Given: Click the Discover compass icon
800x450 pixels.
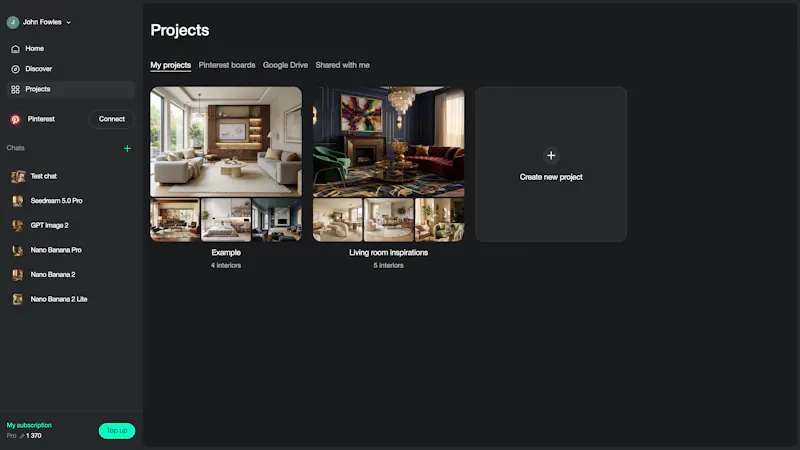Looking at the screenshot, I should click(x=15, y=69).
